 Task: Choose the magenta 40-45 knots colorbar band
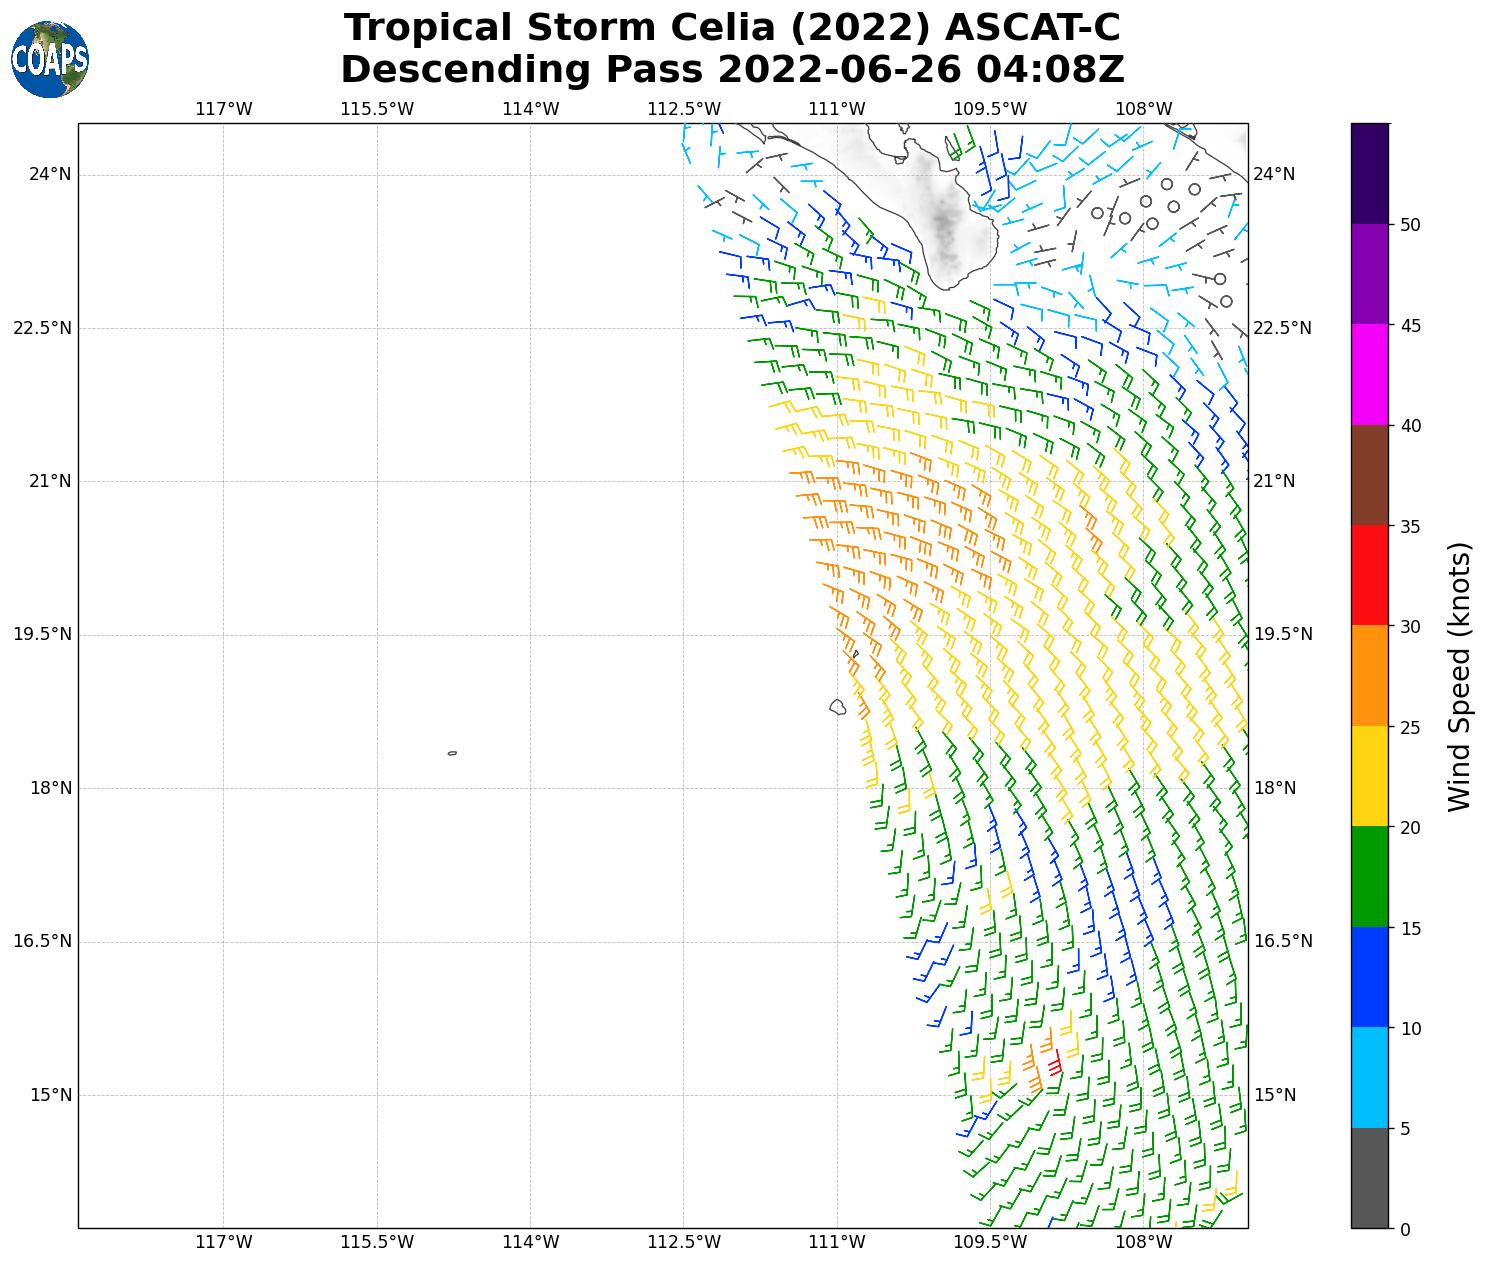[1369, 374]
